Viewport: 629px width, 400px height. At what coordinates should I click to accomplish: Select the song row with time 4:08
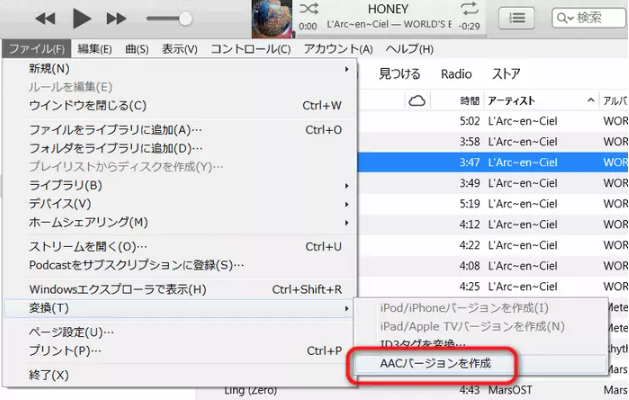pos(493,266)
